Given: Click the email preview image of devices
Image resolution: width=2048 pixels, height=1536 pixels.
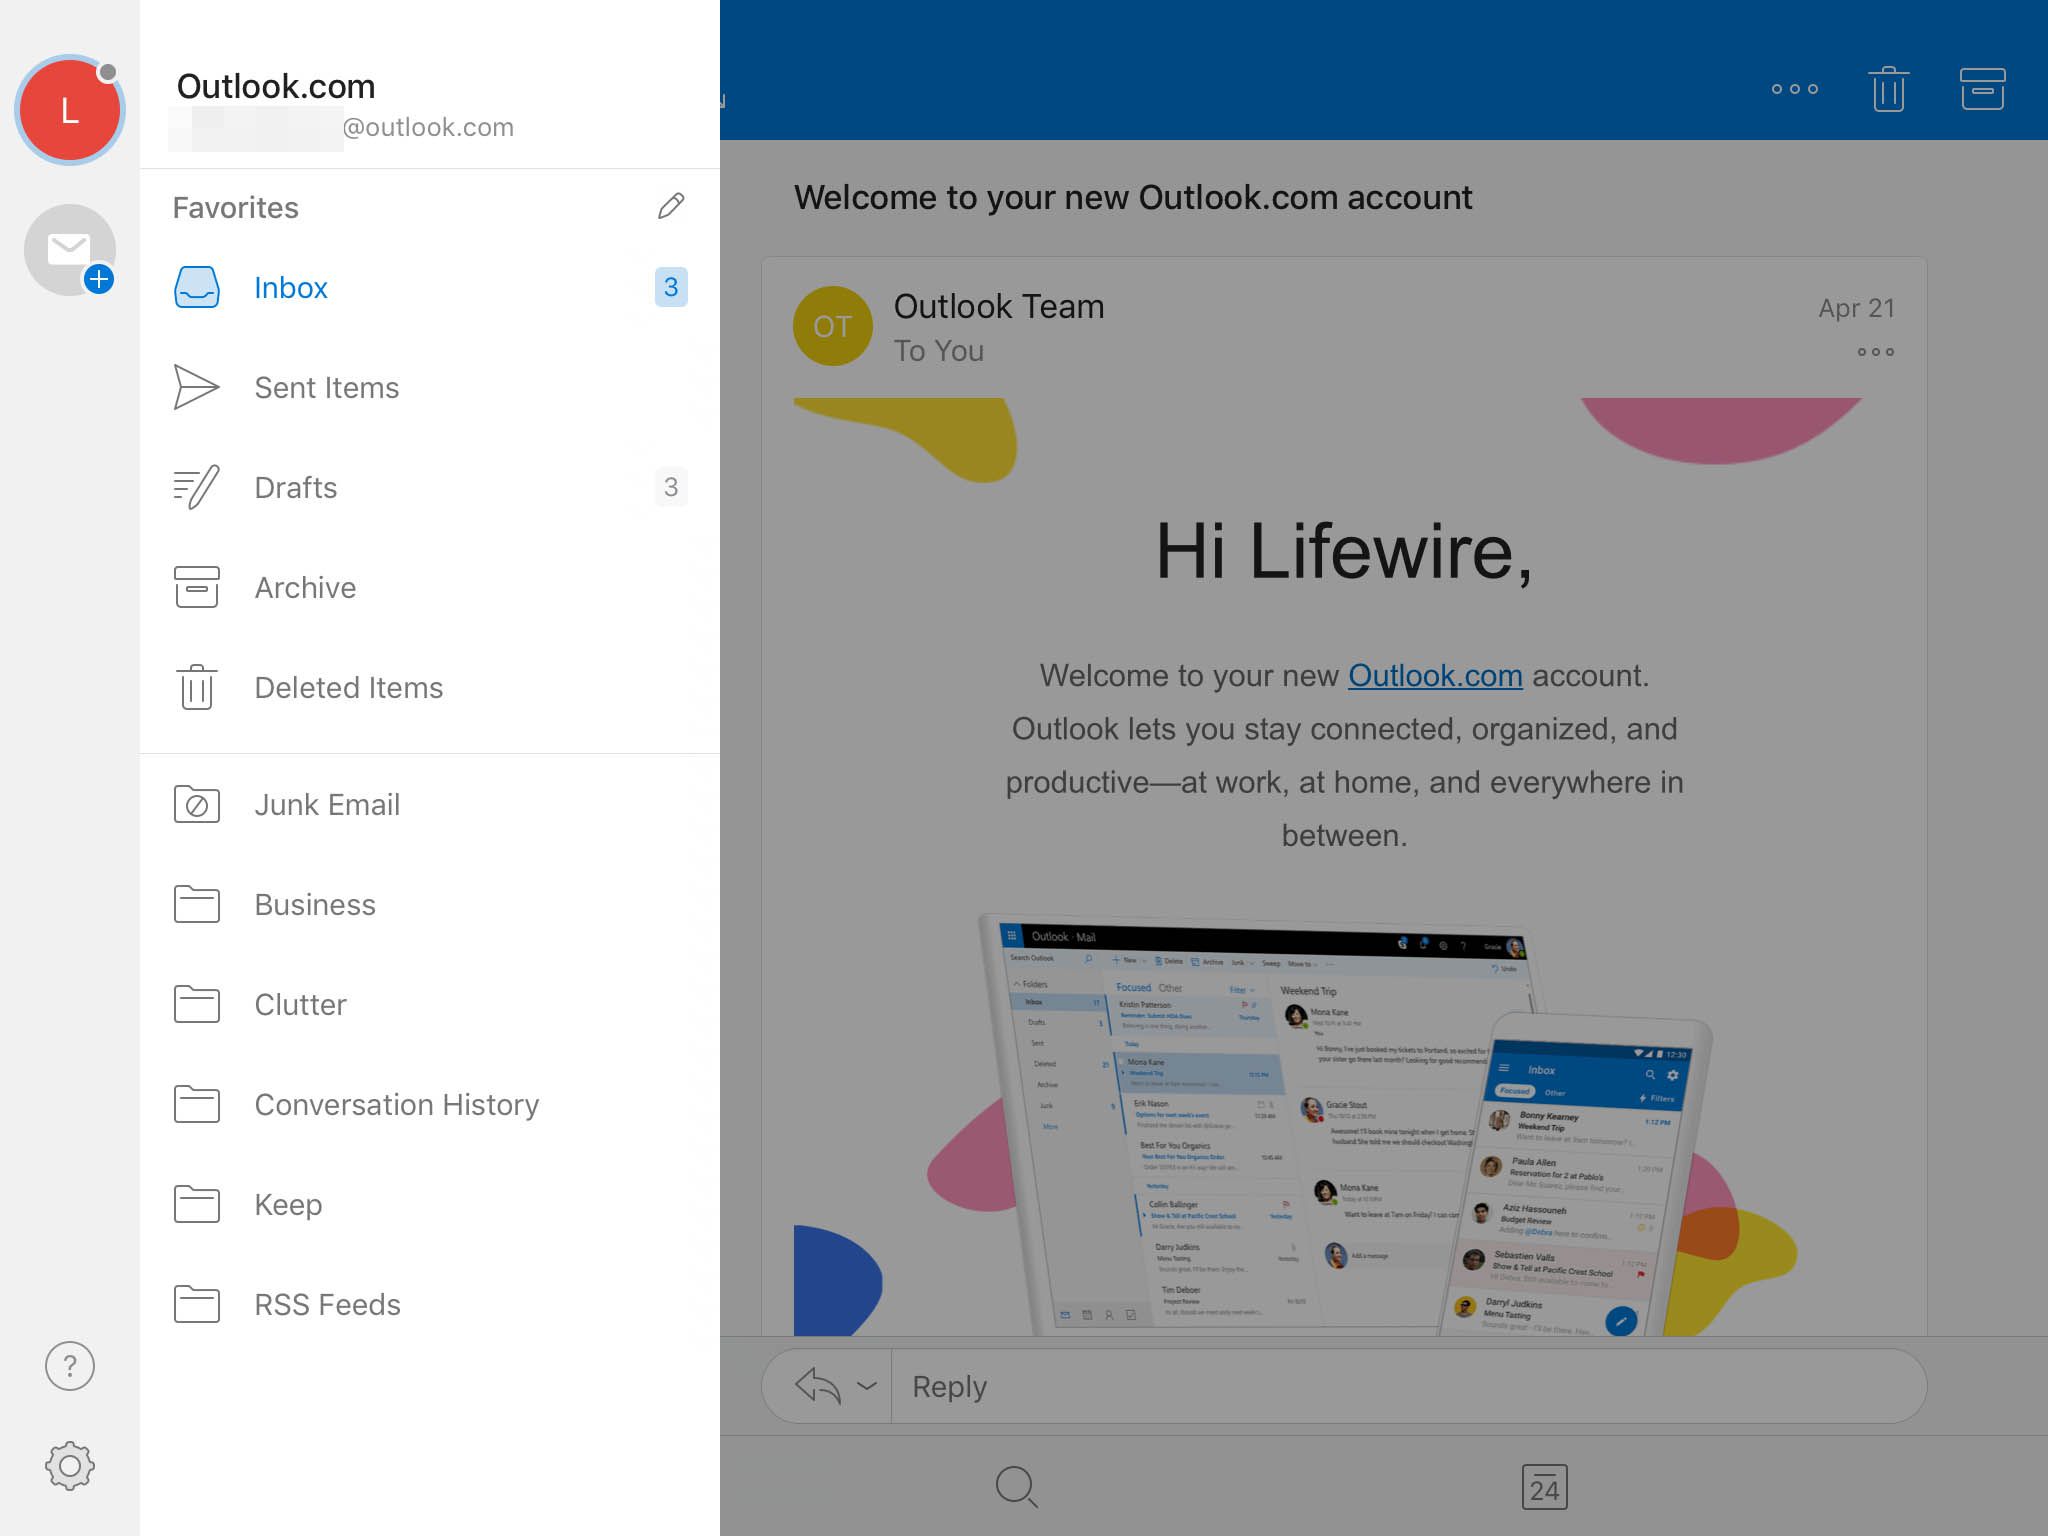Looking at the screenshot, I should pos(1344,1122).
